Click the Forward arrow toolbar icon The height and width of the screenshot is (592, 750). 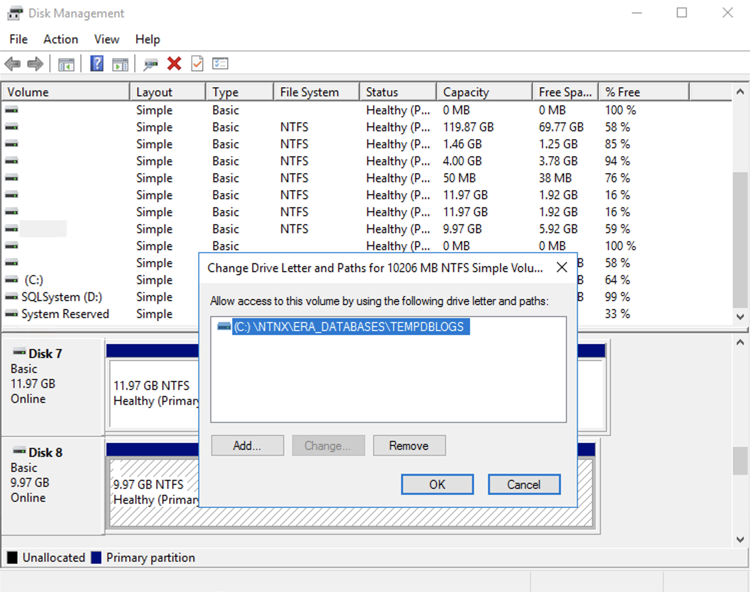click(x=35, y=64)
